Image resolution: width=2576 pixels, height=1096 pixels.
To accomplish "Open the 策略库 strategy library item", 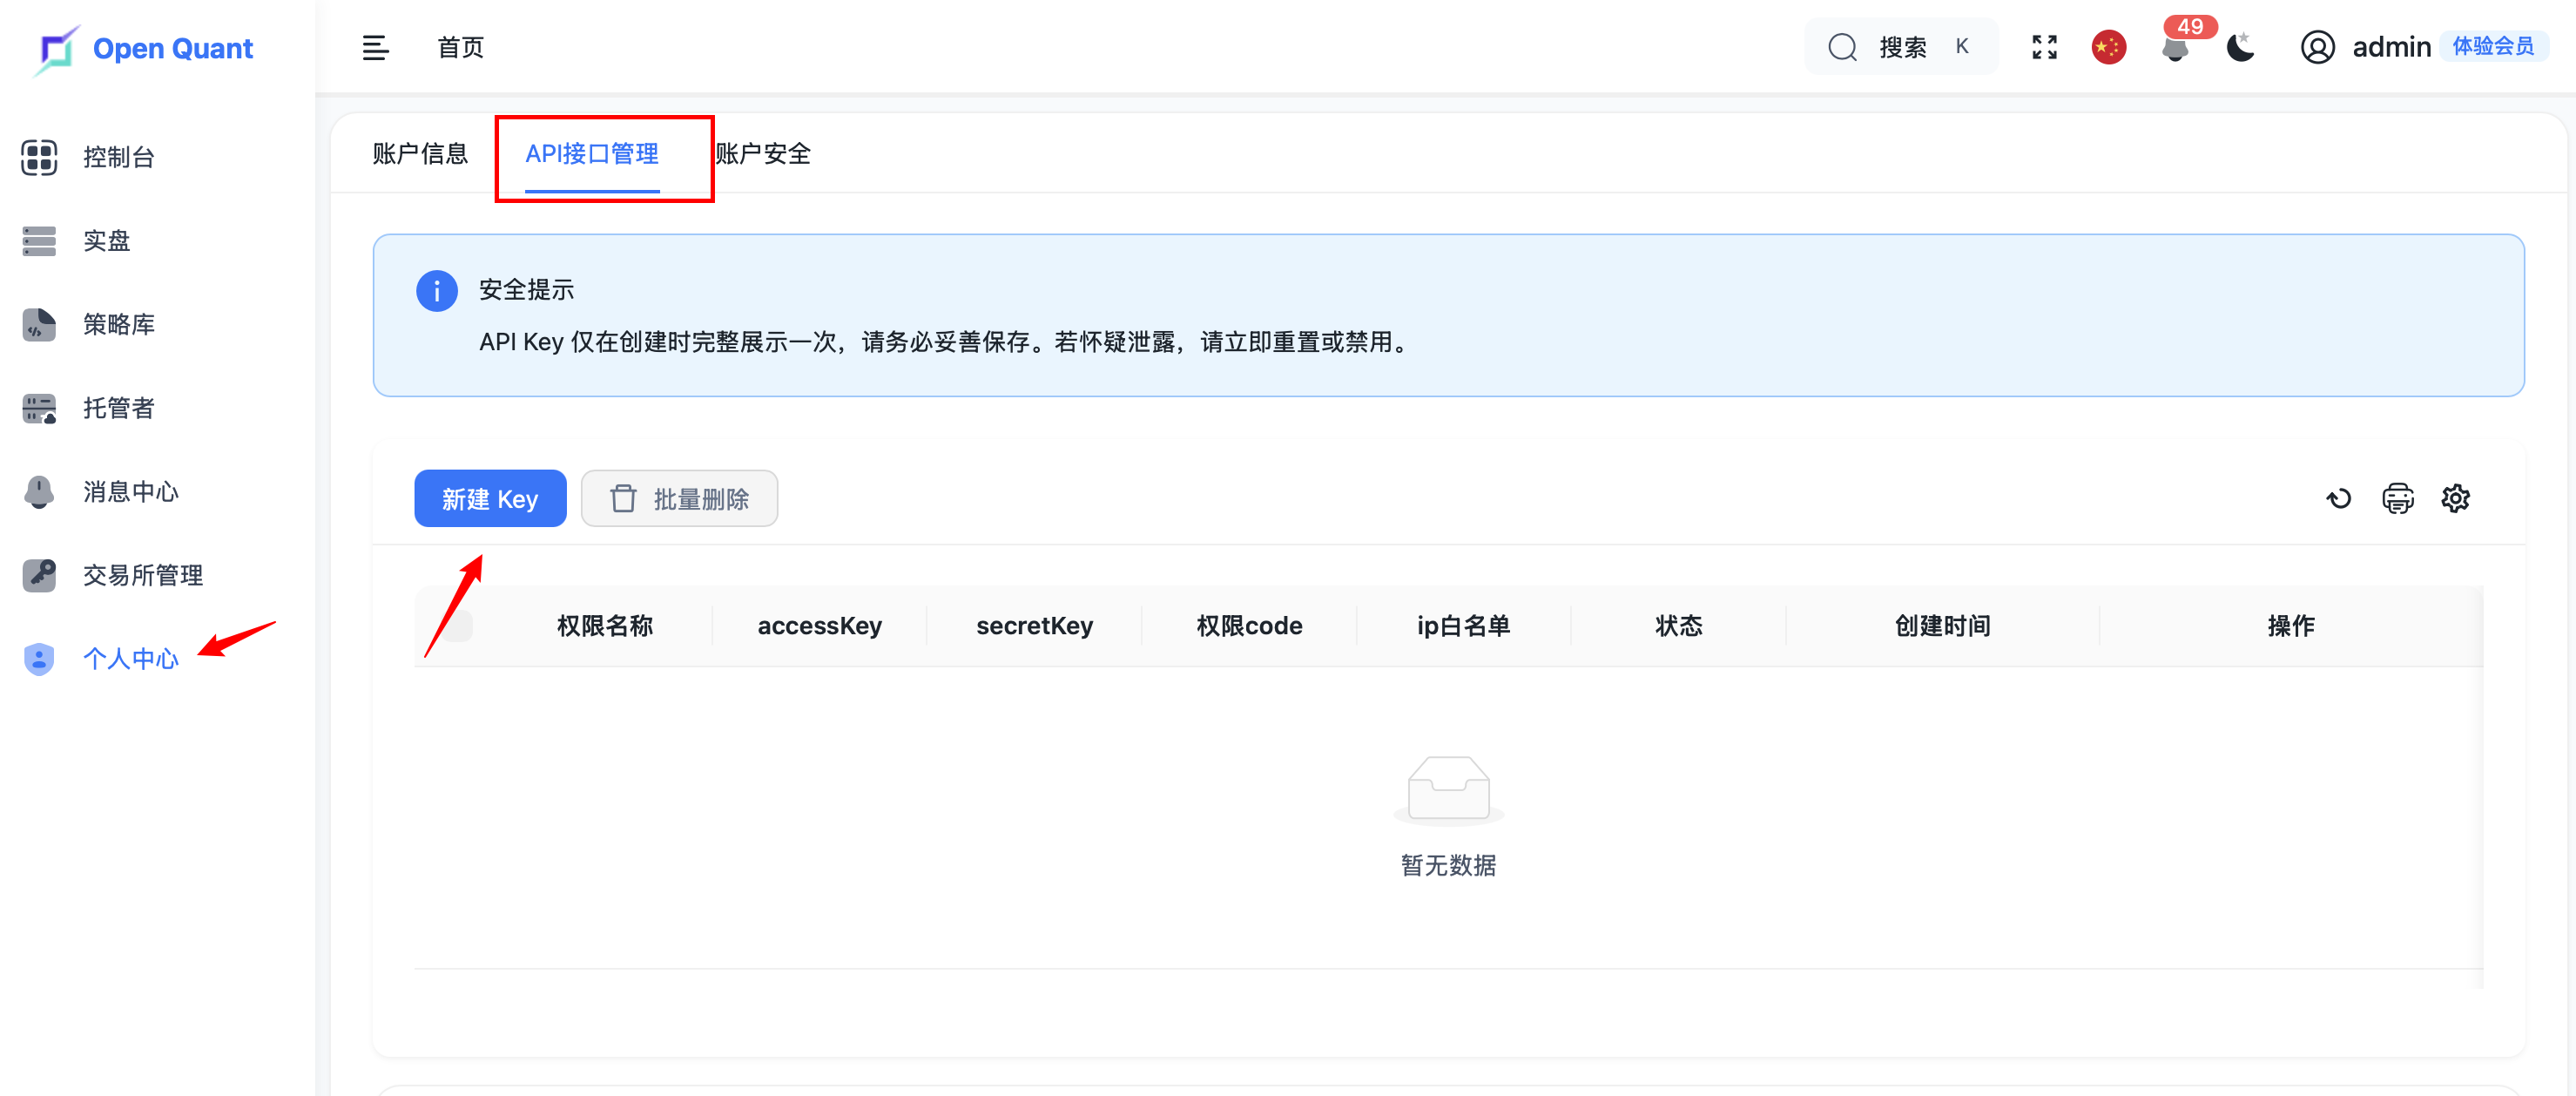I will click(x=118, y=324).
